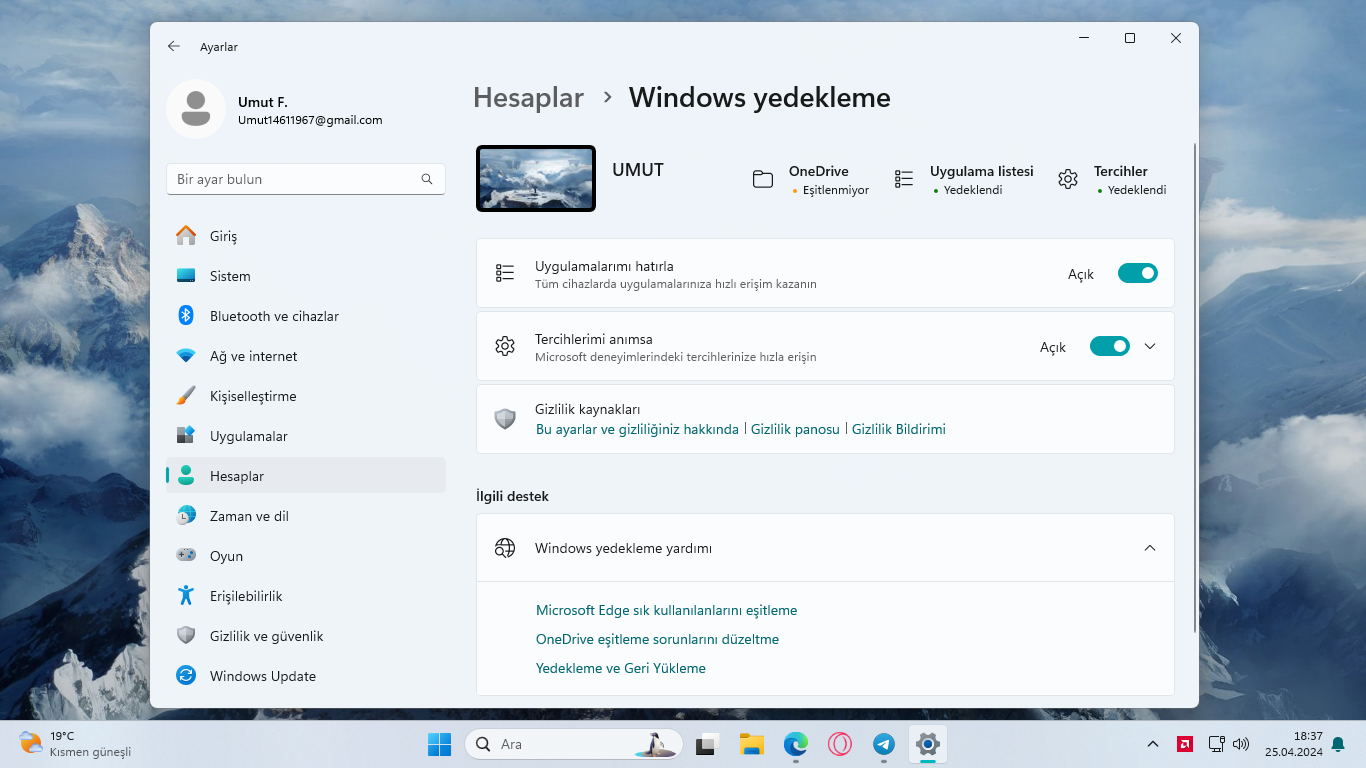Open the Windows Start menu
Viewport: 1366px width, 768px height.
[x=440, y=744]
